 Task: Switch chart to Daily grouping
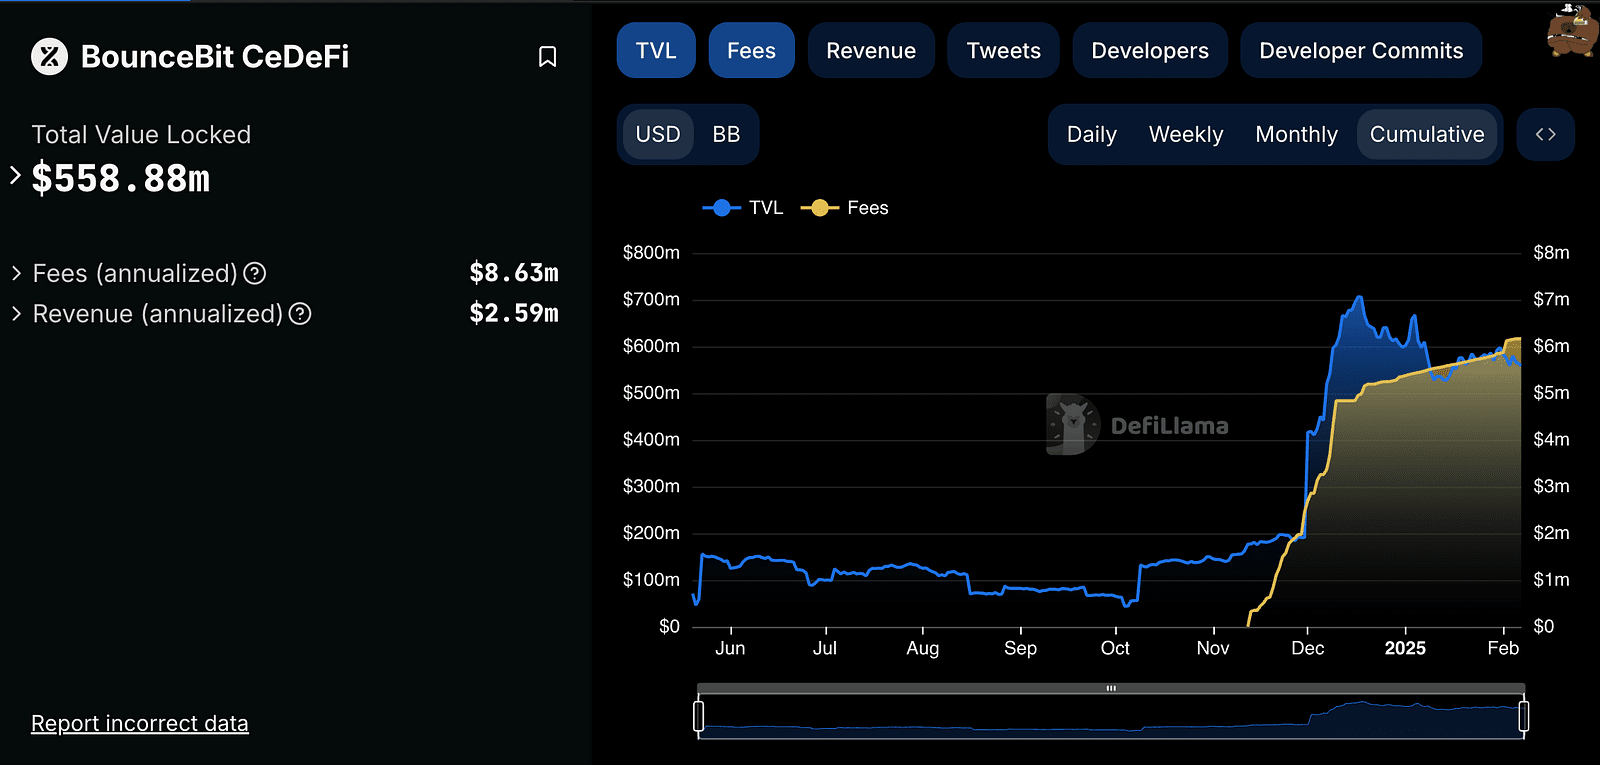(1092, 134)
